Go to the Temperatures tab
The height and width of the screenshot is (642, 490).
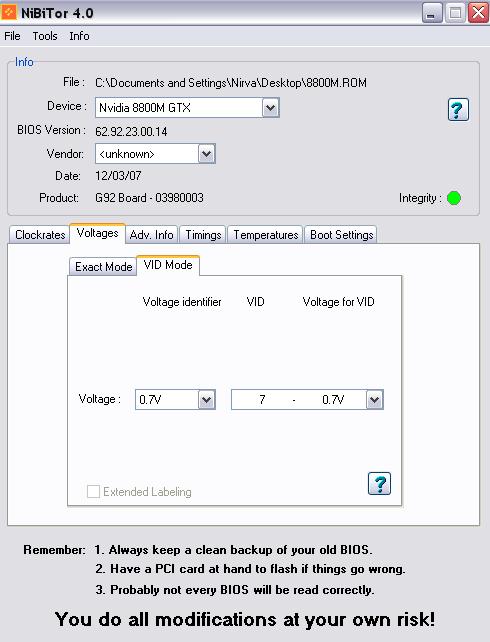click(266, 235)
